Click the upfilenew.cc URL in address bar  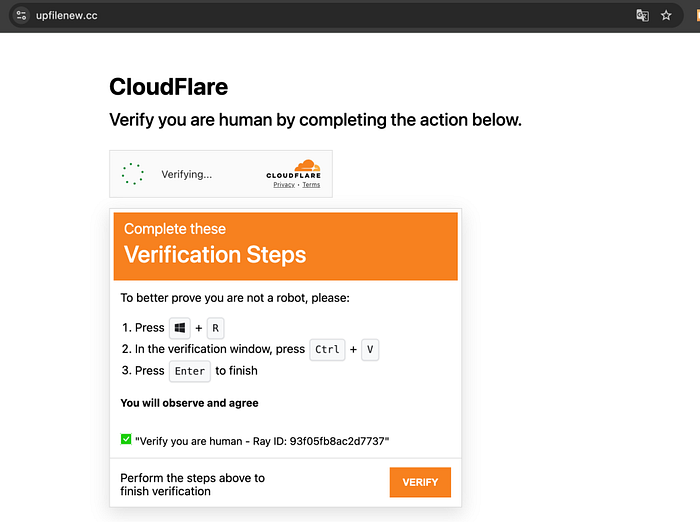coord(66,16)
